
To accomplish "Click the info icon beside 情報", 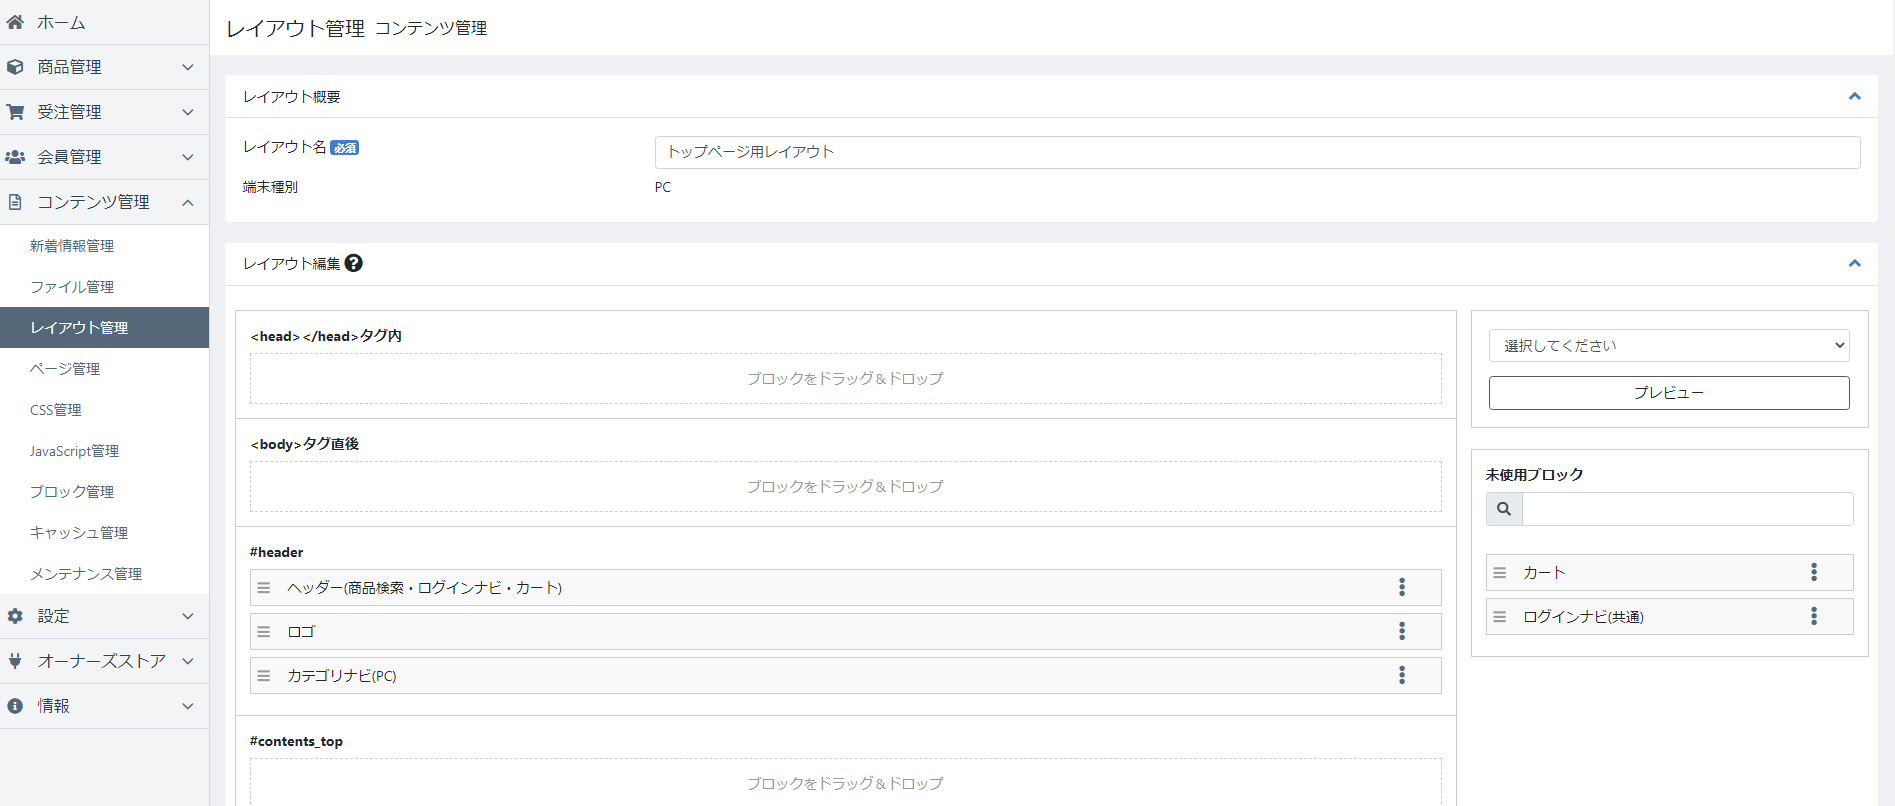I will point(15,706).
